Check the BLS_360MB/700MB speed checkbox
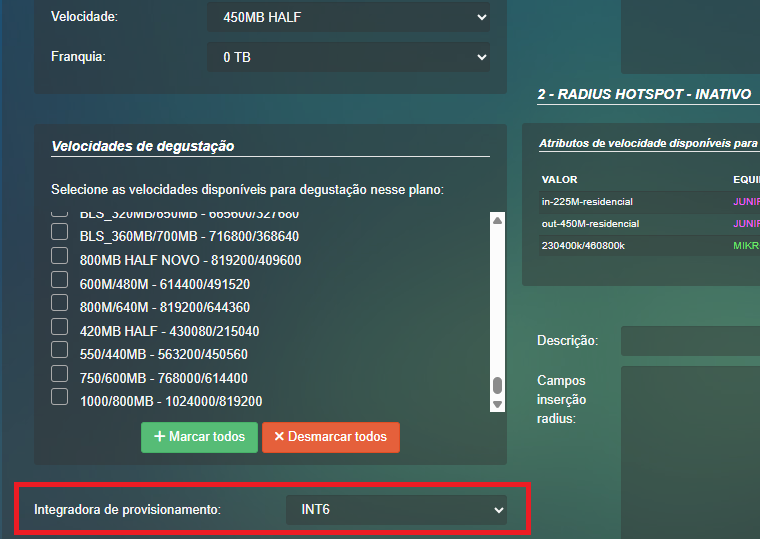The image size is (760, 539). tap(60, 232)
